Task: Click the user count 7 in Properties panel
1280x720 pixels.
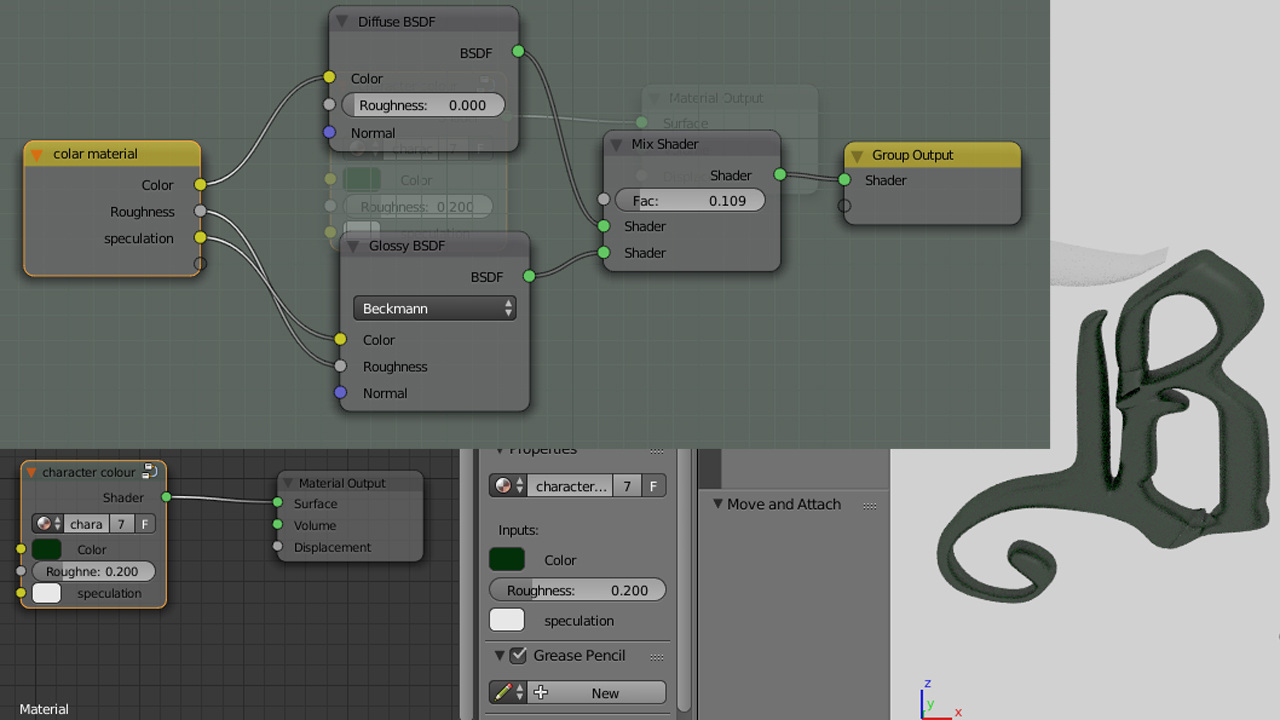Action: pyautogui.click(x=627, y=486)
